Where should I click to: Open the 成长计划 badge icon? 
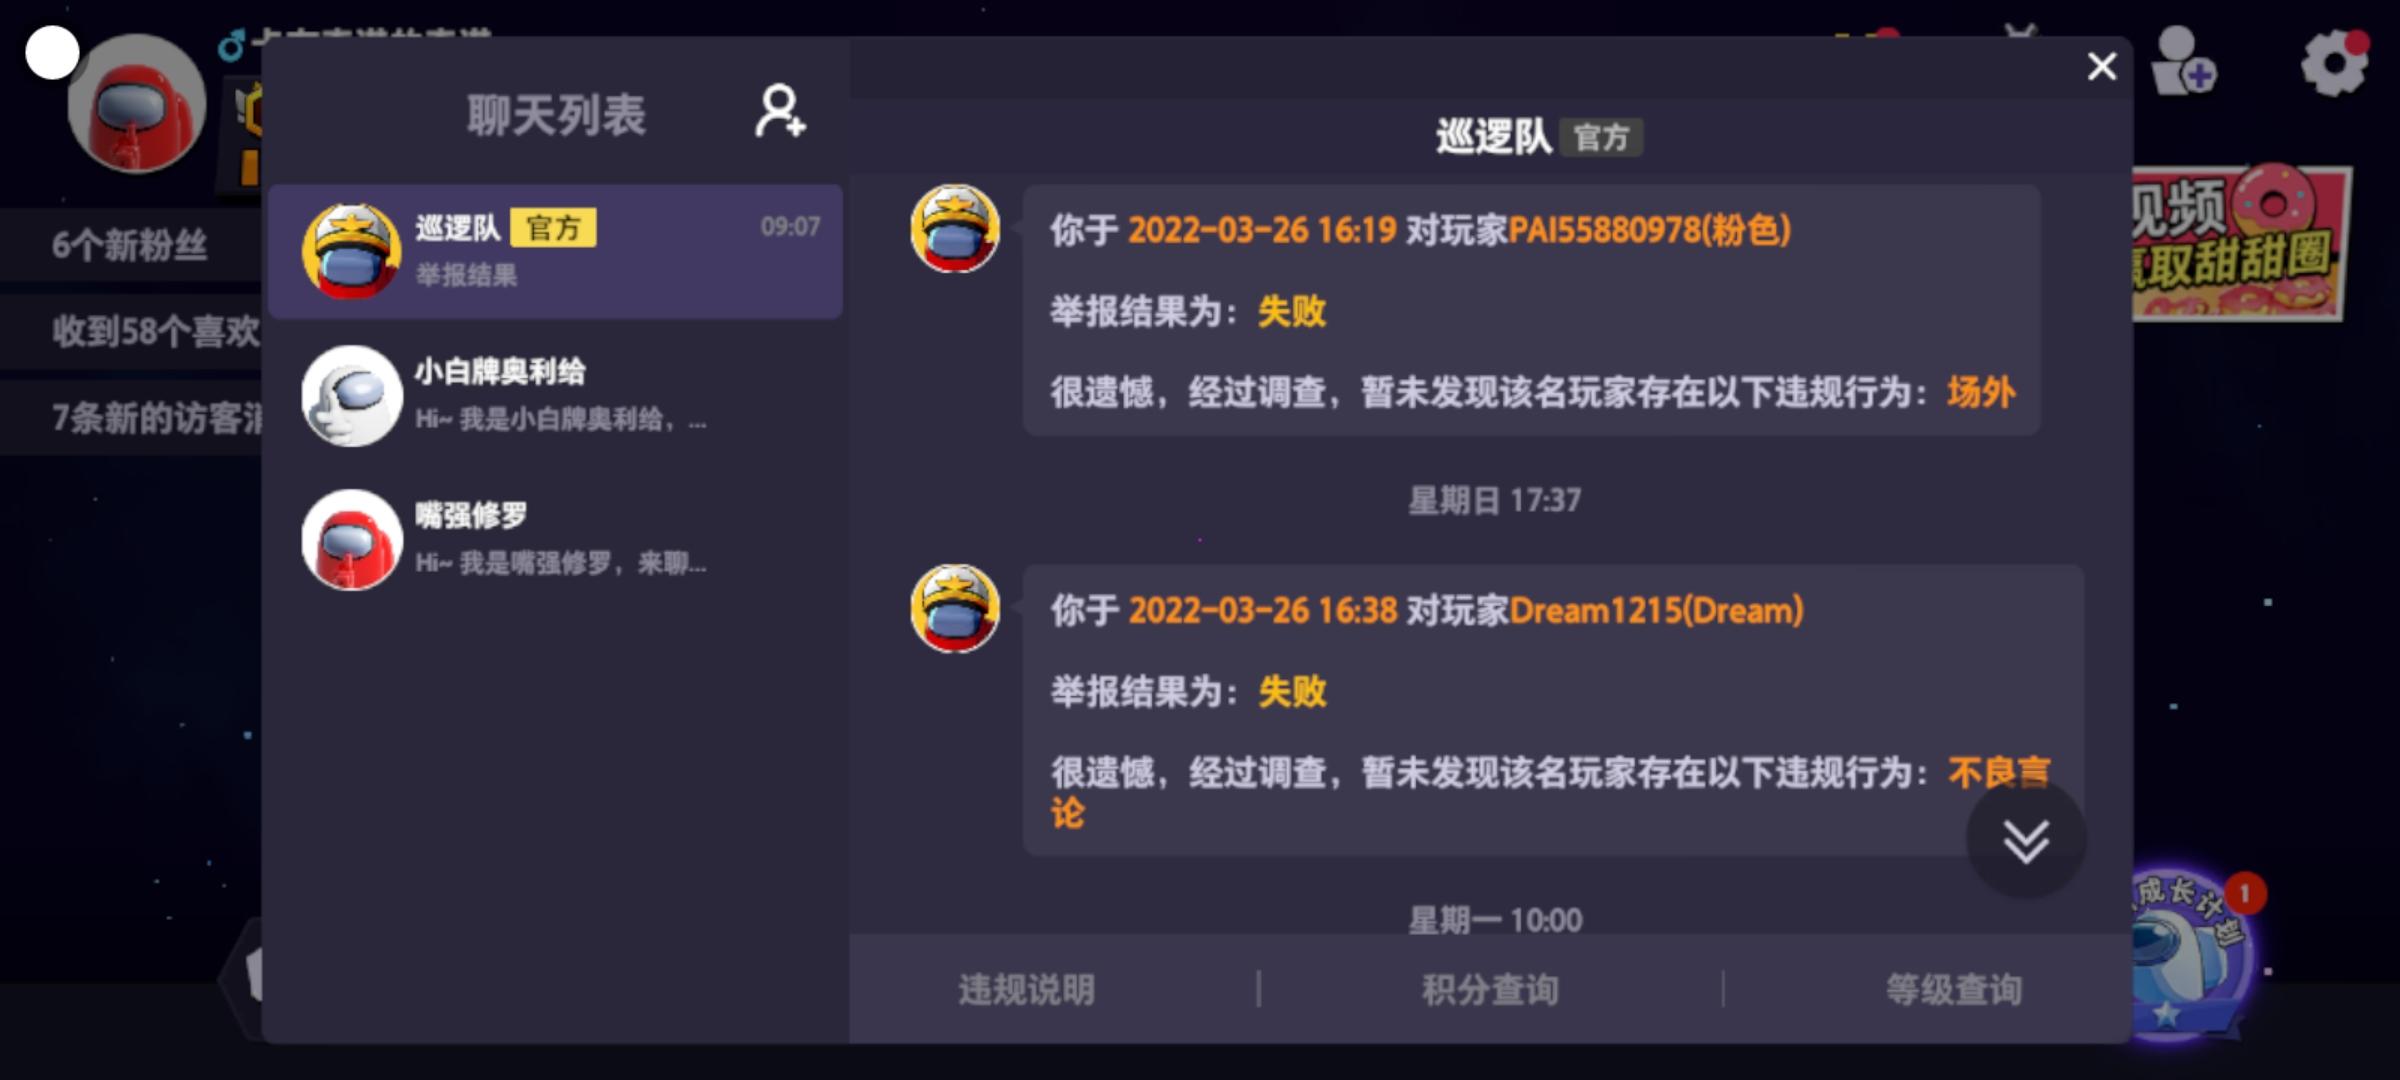(2190, 950)
